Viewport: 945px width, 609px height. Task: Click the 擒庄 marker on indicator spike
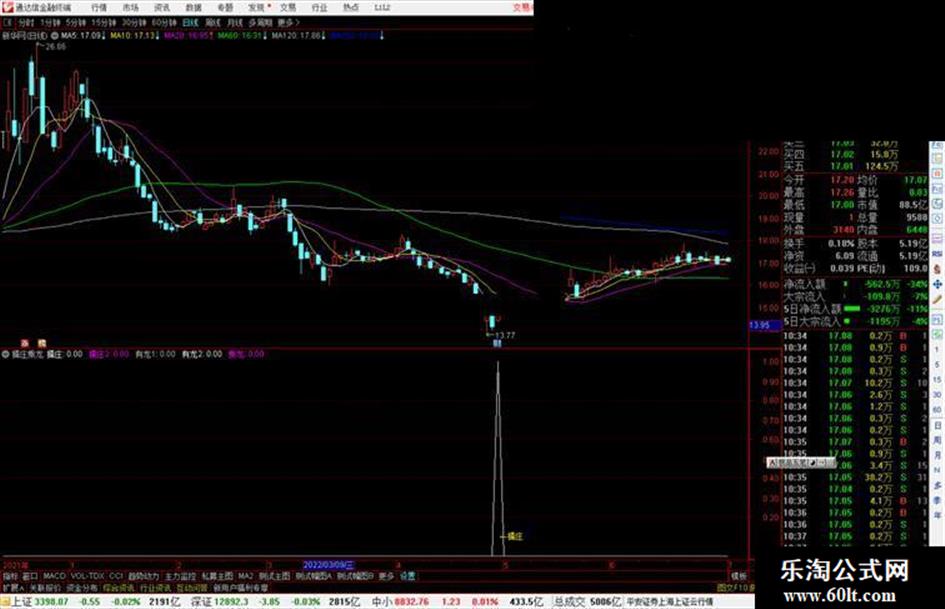pos(514,536)
